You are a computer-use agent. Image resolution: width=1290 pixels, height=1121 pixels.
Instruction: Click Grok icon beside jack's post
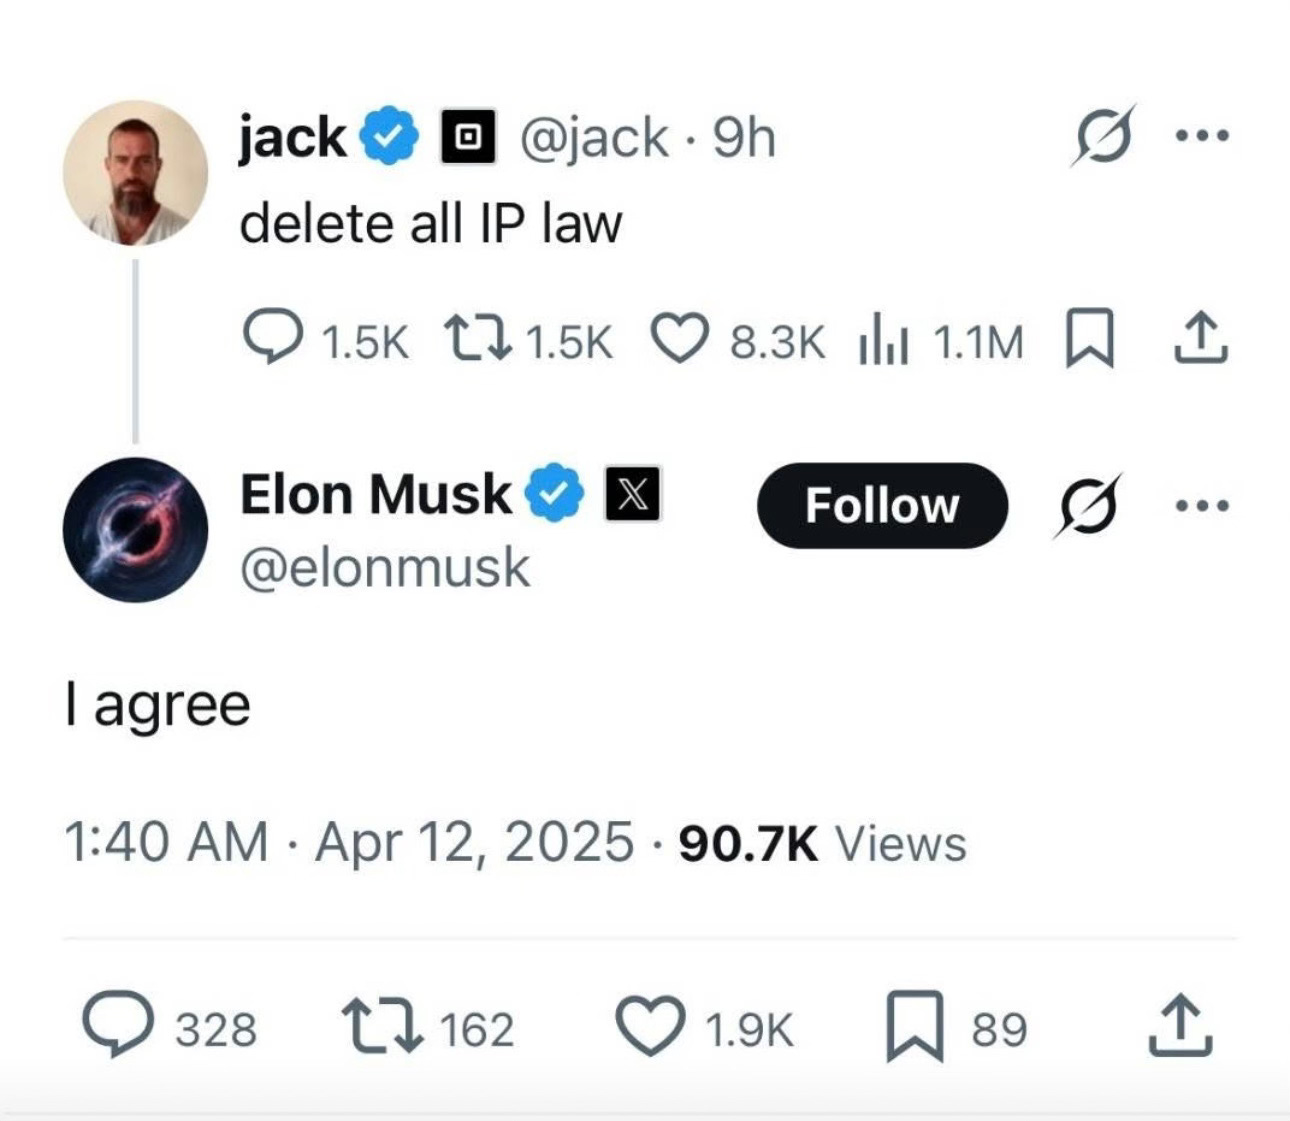1104,135
